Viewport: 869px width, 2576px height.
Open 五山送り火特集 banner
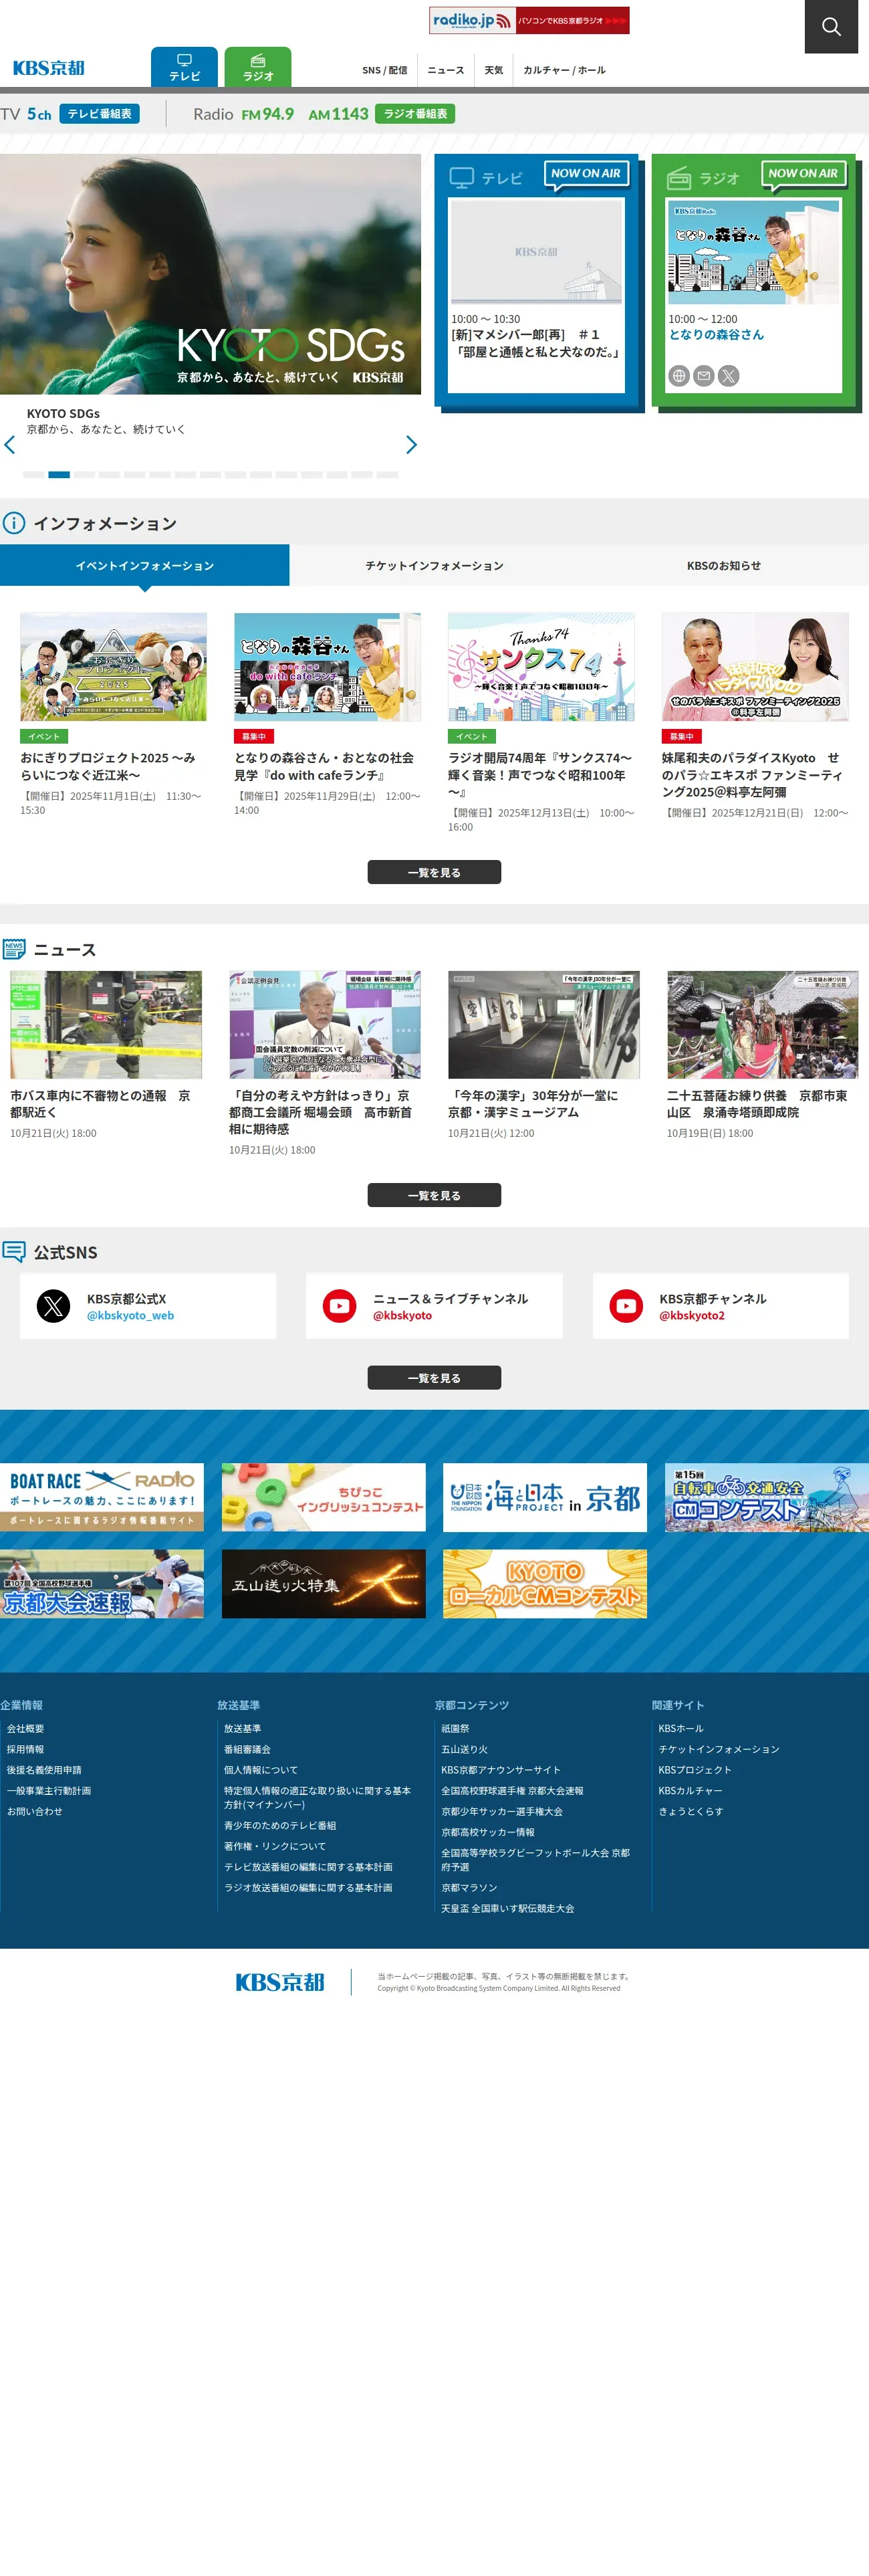coord(324,1584)
